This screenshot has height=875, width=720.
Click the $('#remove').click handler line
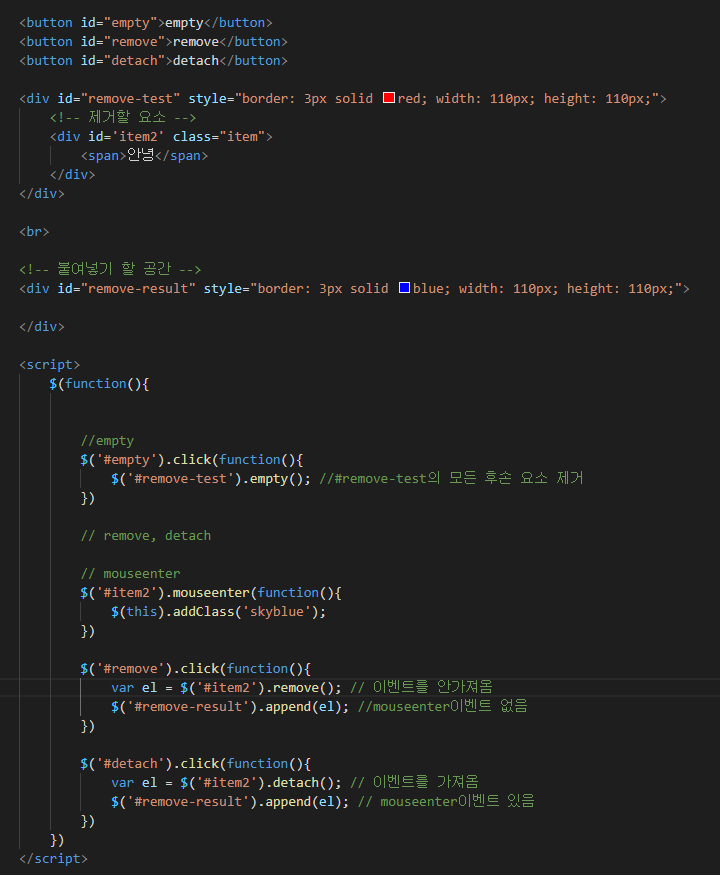(196, 669)
